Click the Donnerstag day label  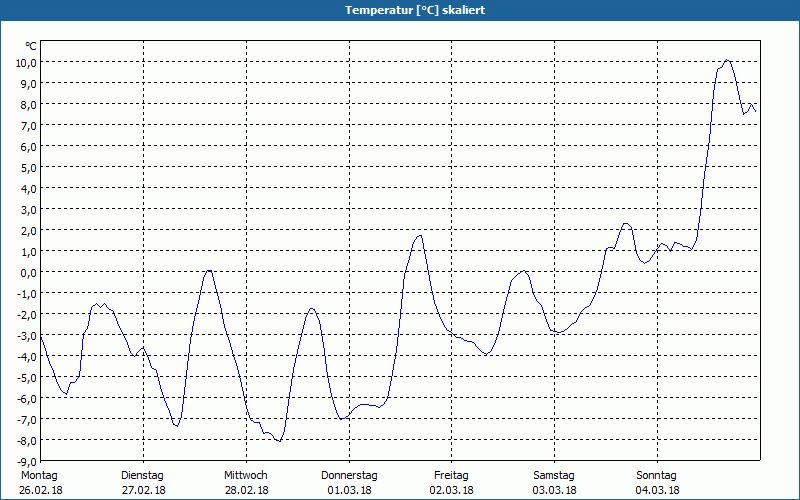click(x=349, y=476)
